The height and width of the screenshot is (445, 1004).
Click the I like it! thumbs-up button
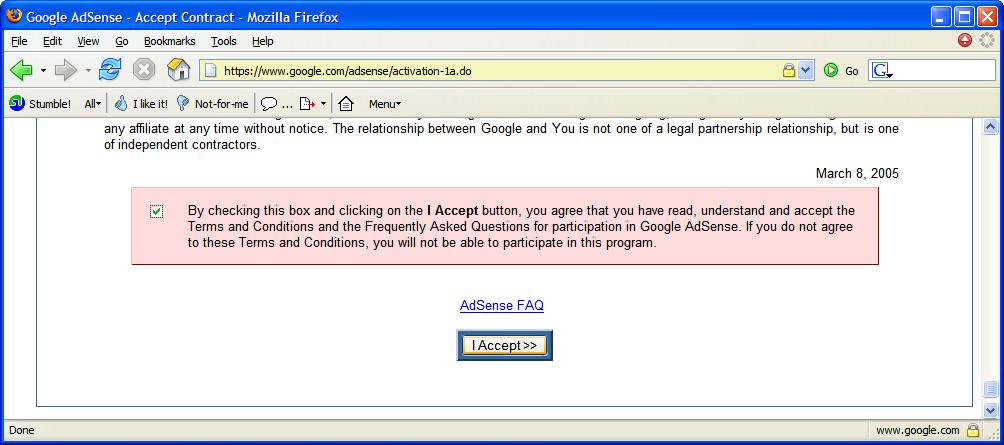tap(142, 104)
